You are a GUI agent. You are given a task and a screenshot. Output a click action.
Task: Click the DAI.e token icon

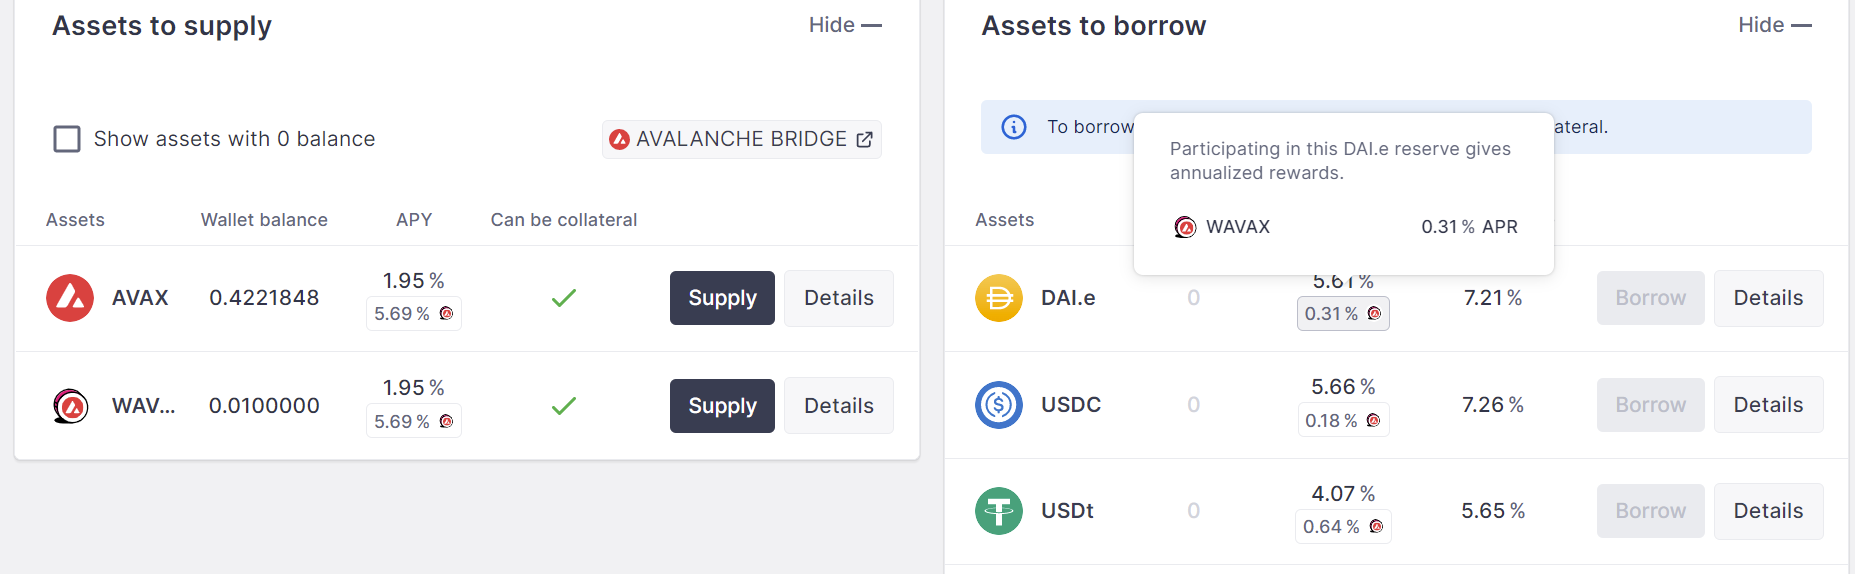(x=999, y=298)
